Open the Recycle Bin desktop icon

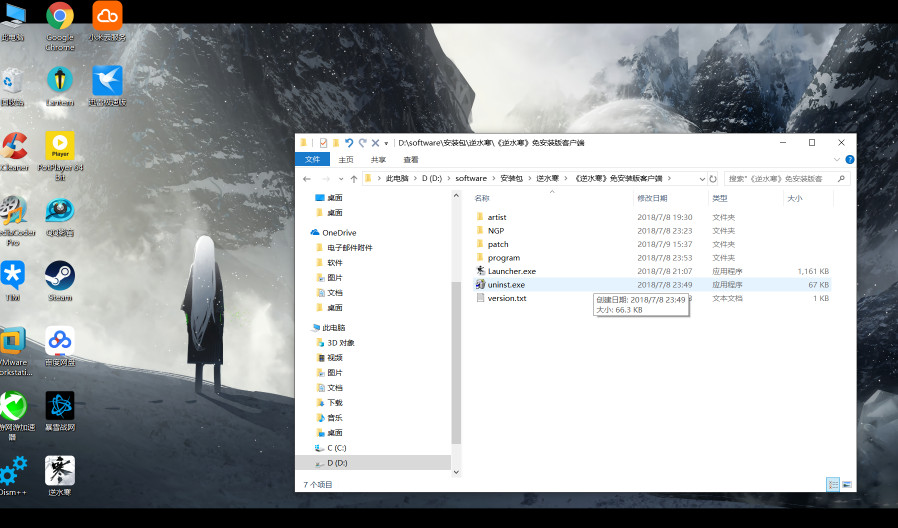(11, 86)
